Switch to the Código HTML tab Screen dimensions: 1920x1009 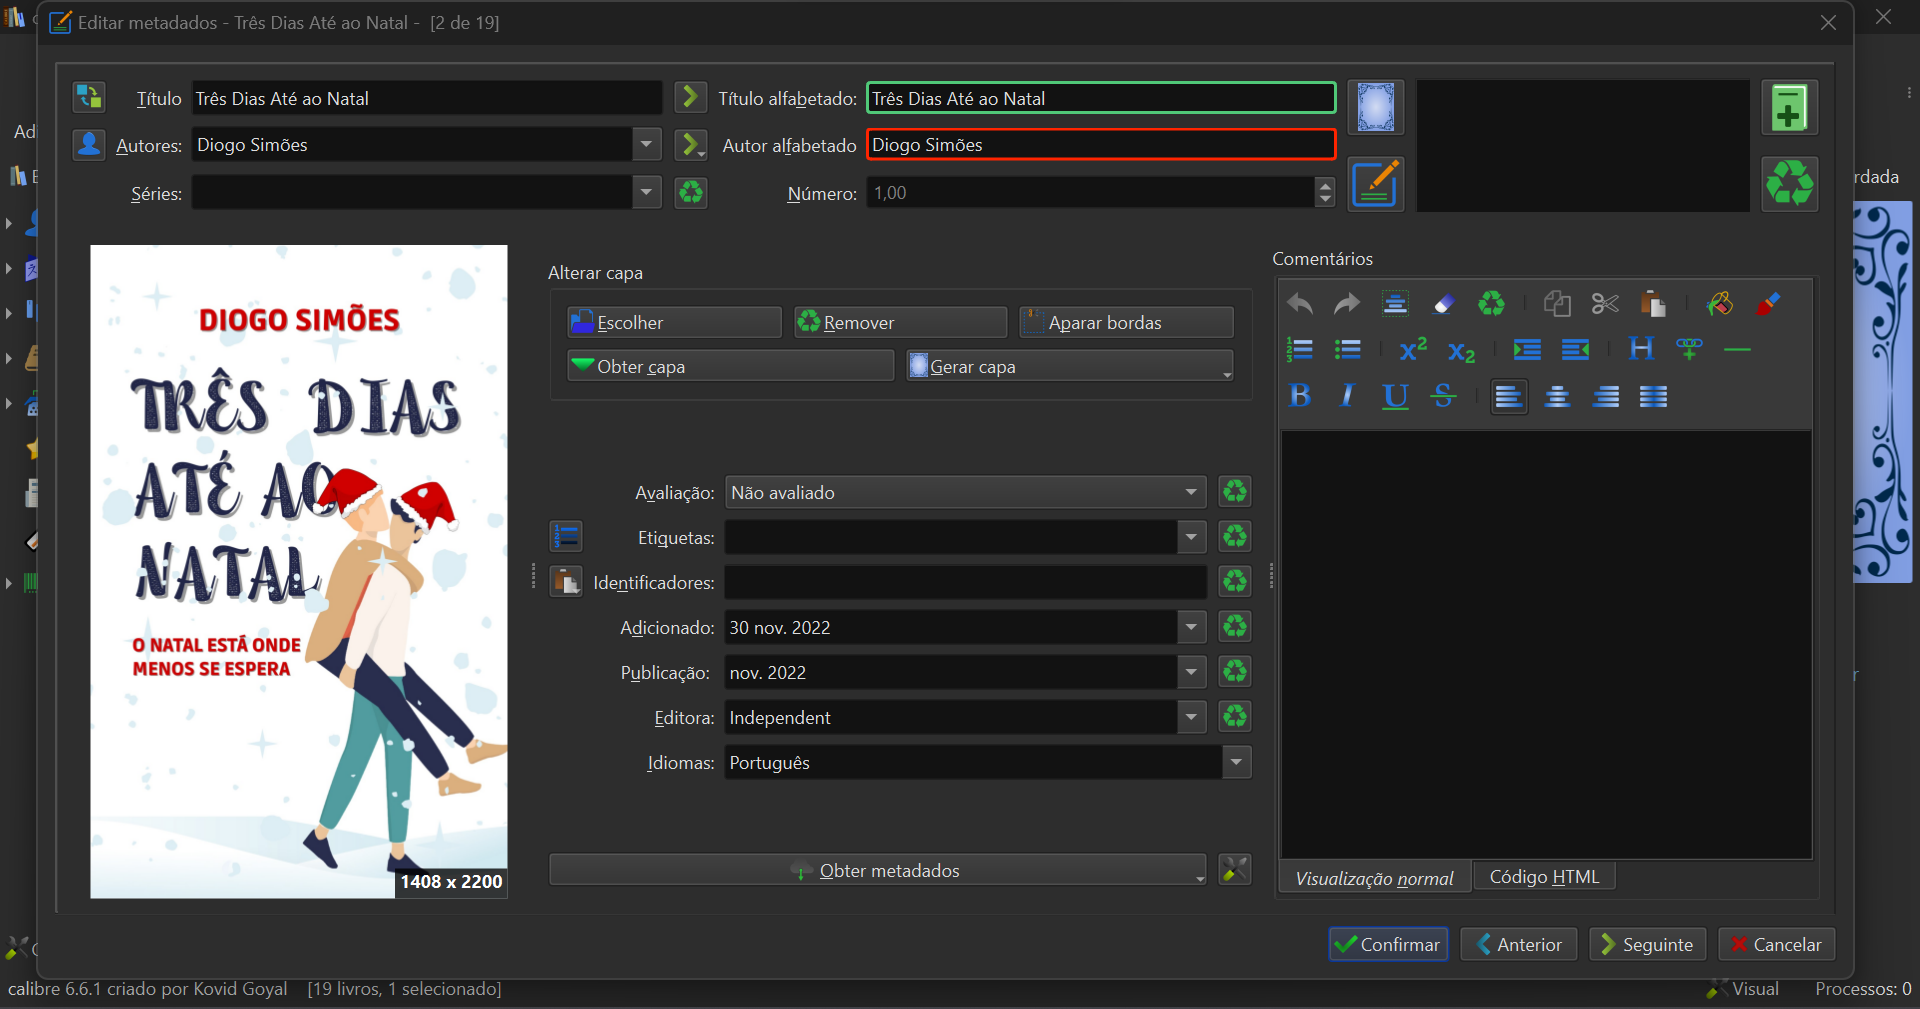pyautogui.click(x=1544, y=877)
